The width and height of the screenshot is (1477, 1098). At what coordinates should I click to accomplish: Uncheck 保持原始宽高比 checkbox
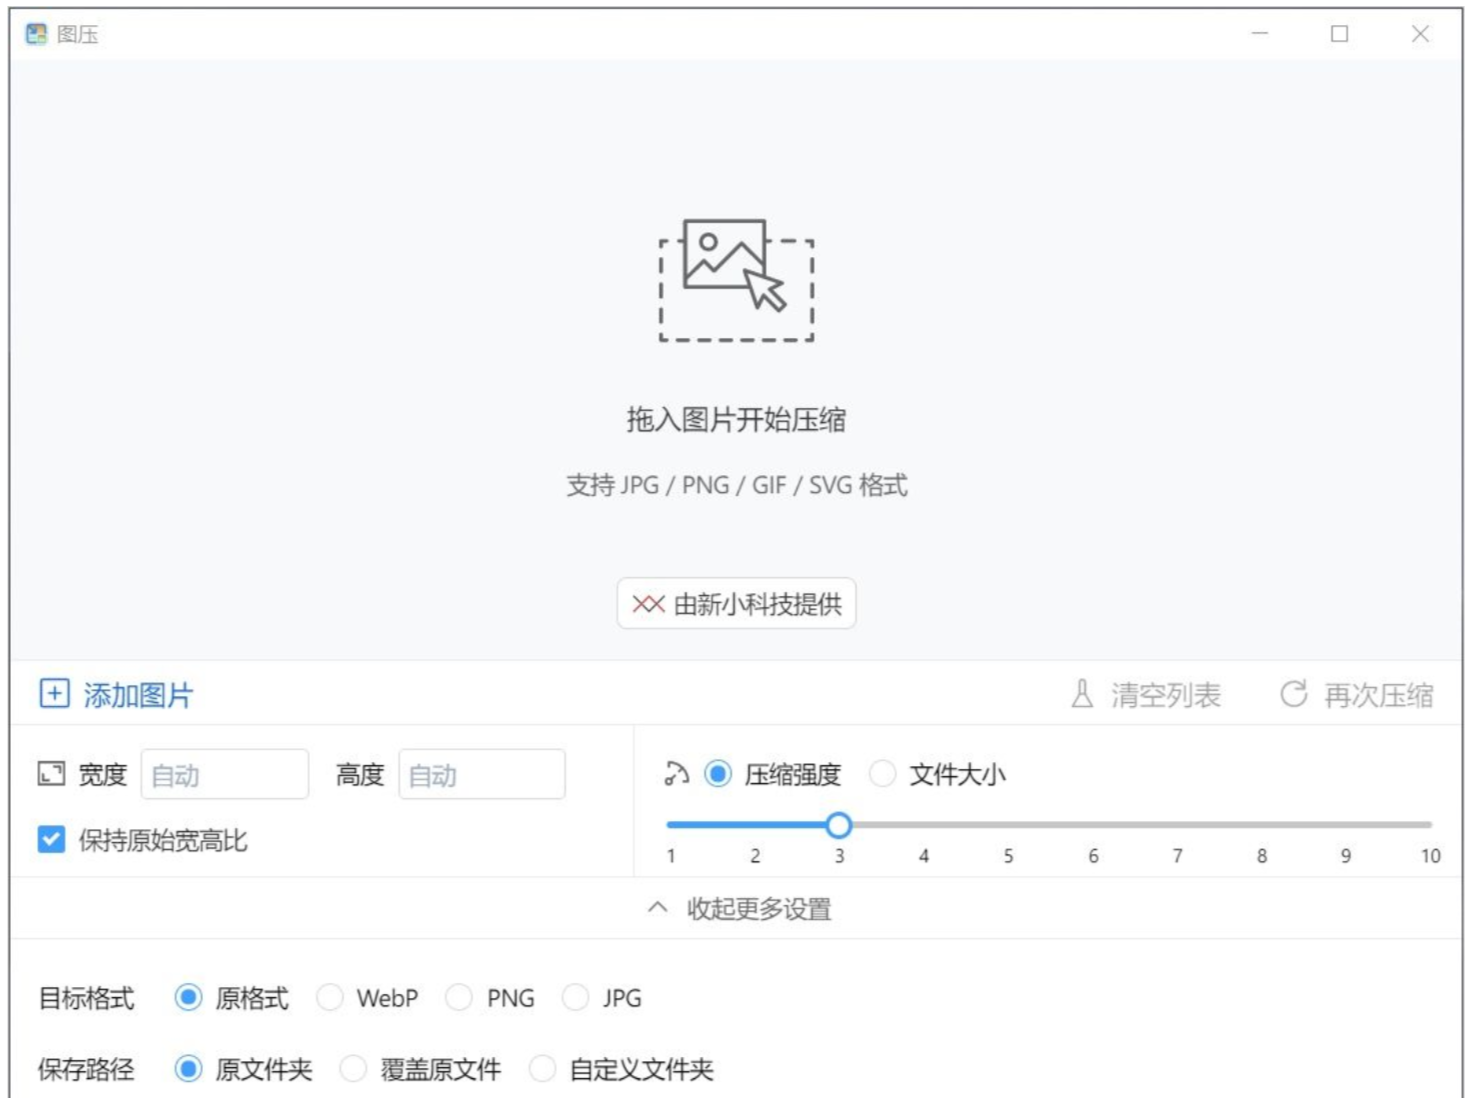51,839
